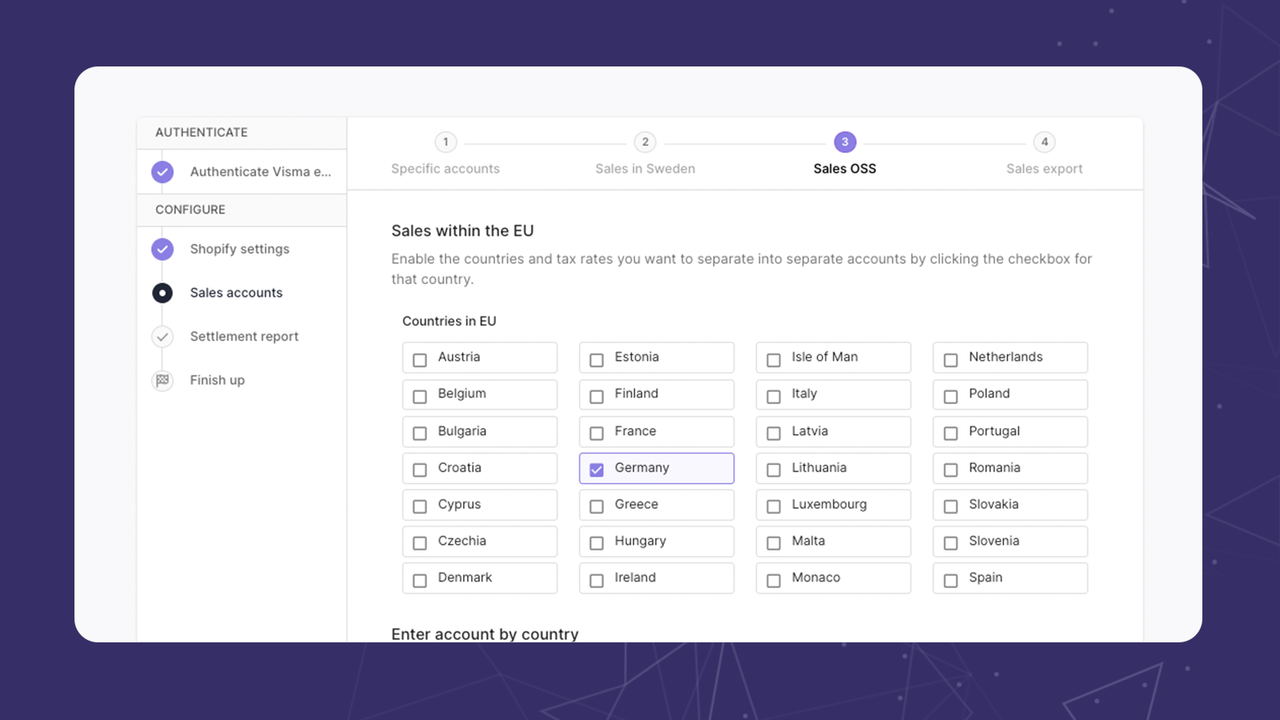The height and width of the screenshot is (720, 1280).
Task: Click the step 2 circle above Sales in Sweden
Action: 645,142
